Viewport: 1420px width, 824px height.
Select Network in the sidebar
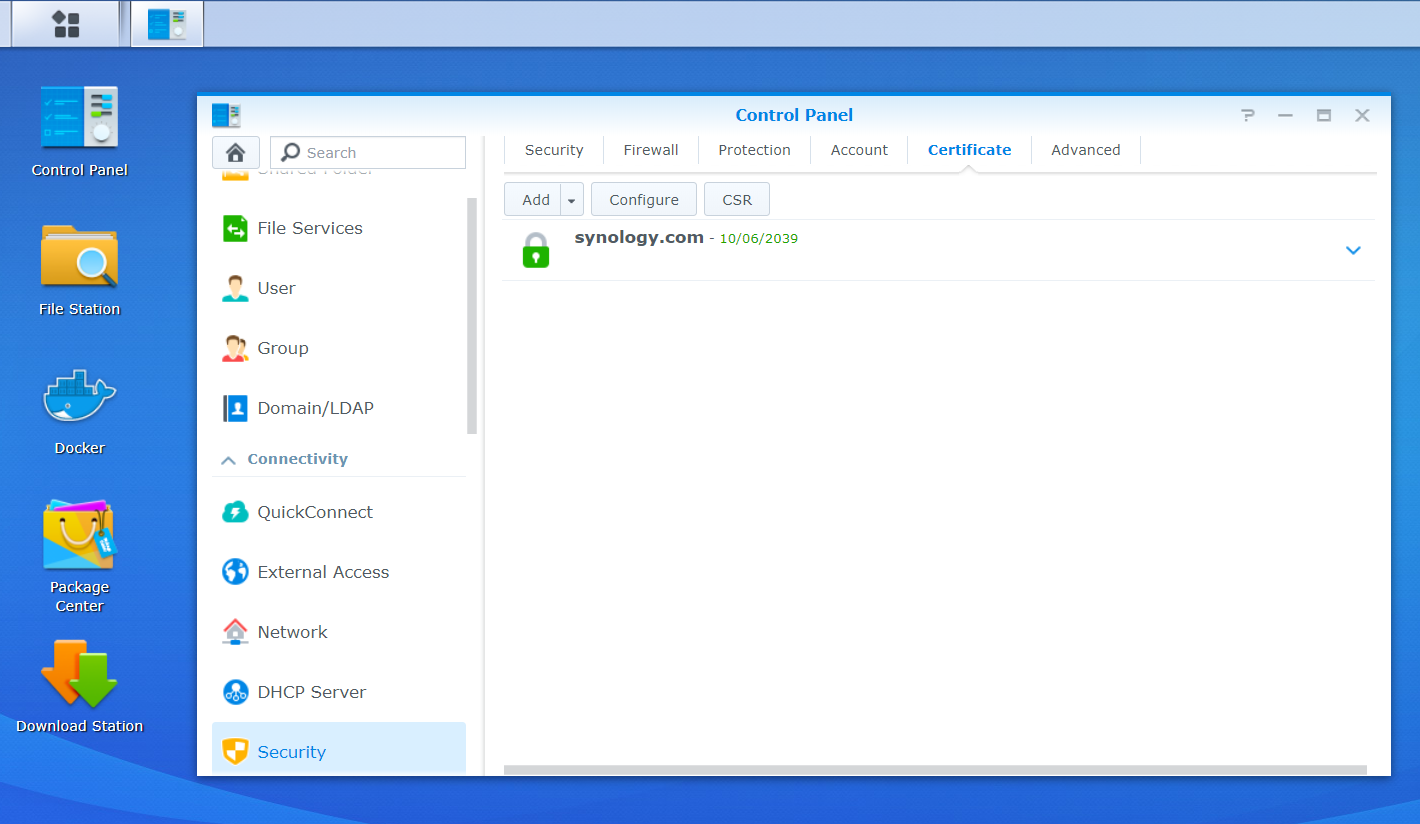click(339, 632)
